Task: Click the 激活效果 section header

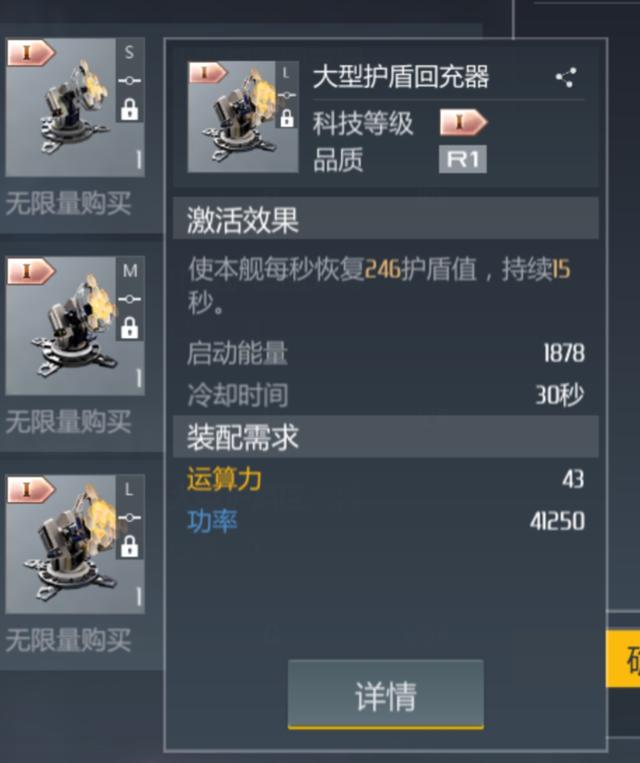Action: pos(385,218)
